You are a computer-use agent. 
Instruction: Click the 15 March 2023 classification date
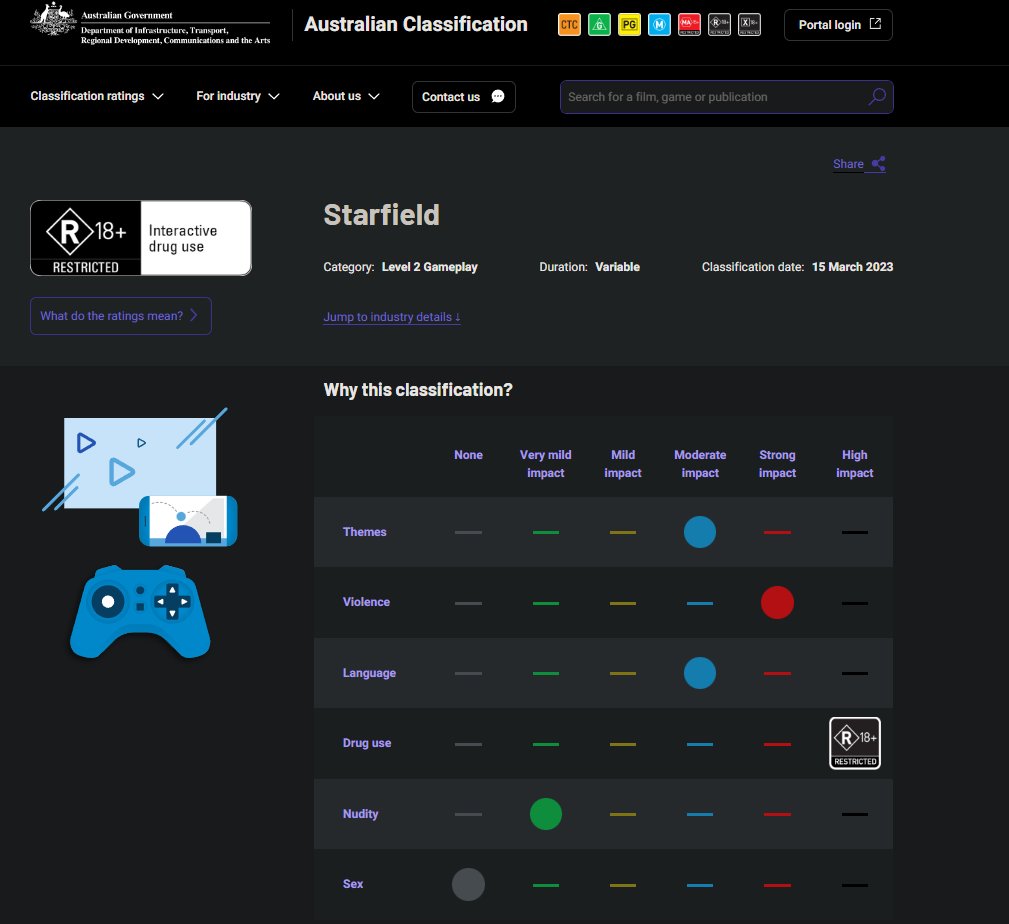[x=852, y=267]
